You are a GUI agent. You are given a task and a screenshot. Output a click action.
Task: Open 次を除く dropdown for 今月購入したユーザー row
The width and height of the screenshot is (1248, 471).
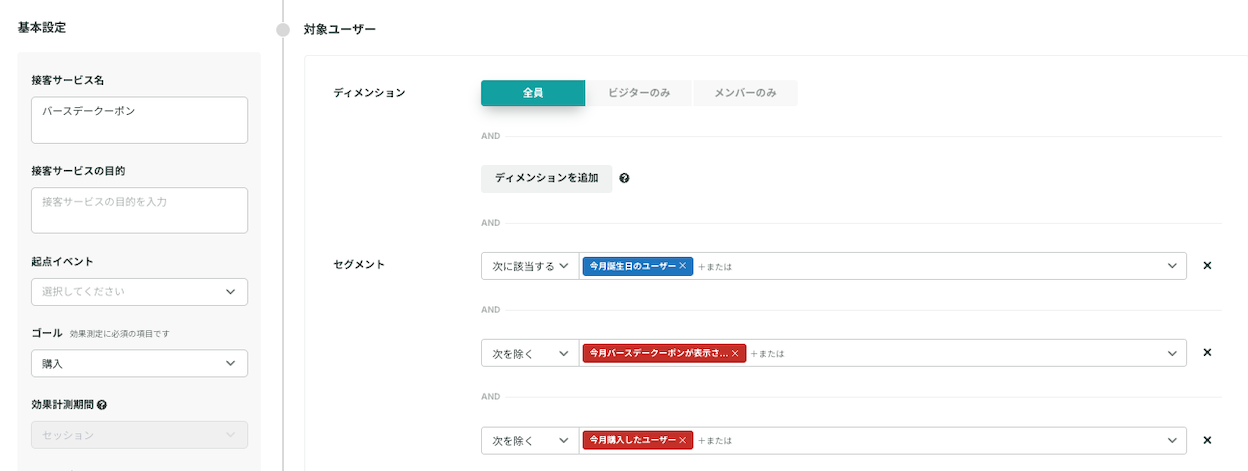[530, 440]
